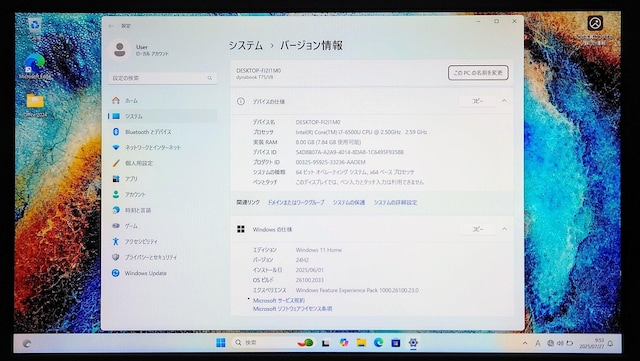Open Microsoft Store from the taskbar
640x361 pixels.
pos(396,343)
